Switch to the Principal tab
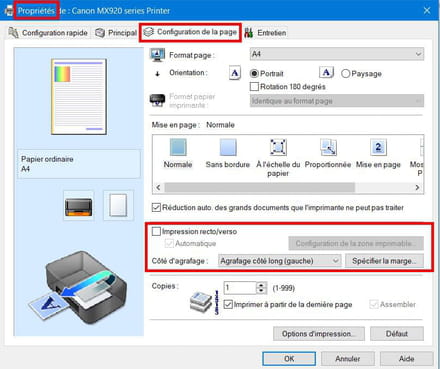The height and width of the screenshot is (369, 440). [116, 33]
